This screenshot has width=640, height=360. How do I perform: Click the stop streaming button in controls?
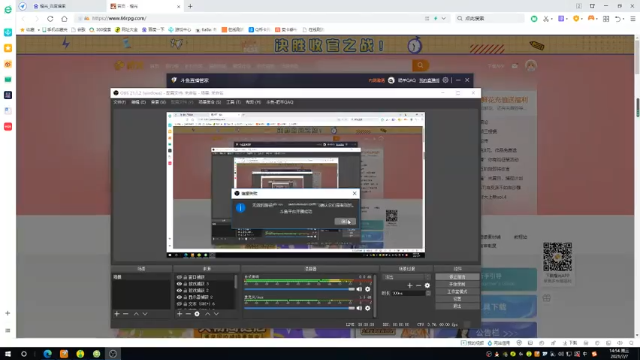[457, 277]
